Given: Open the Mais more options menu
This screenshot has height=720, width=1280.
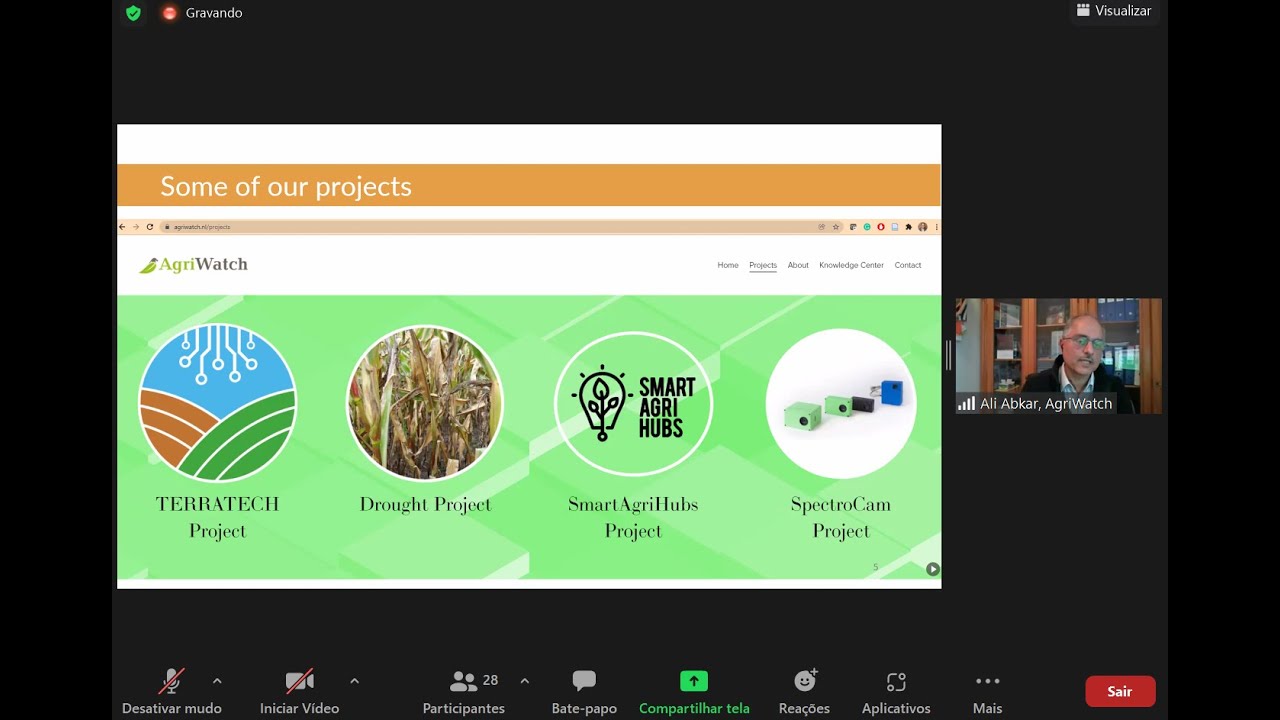Looking at the screenshot, I should click(x=987, y=692).
